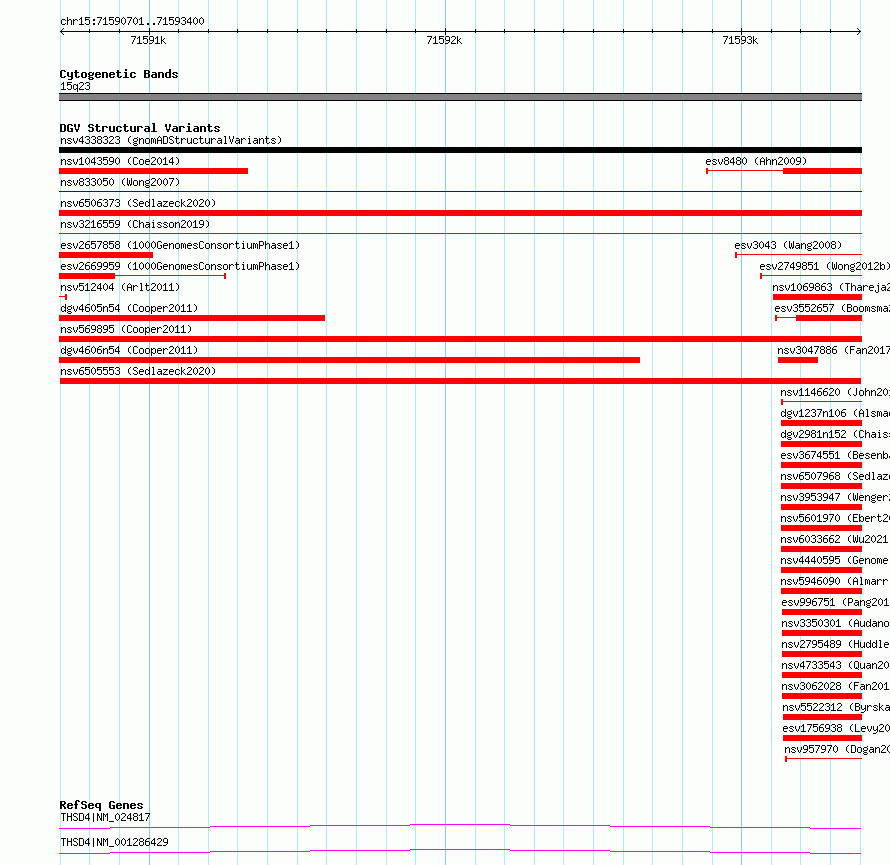Open variant nsv6507968 label
The height and width of the screenshot is (865, 890).
pos(835,476)
